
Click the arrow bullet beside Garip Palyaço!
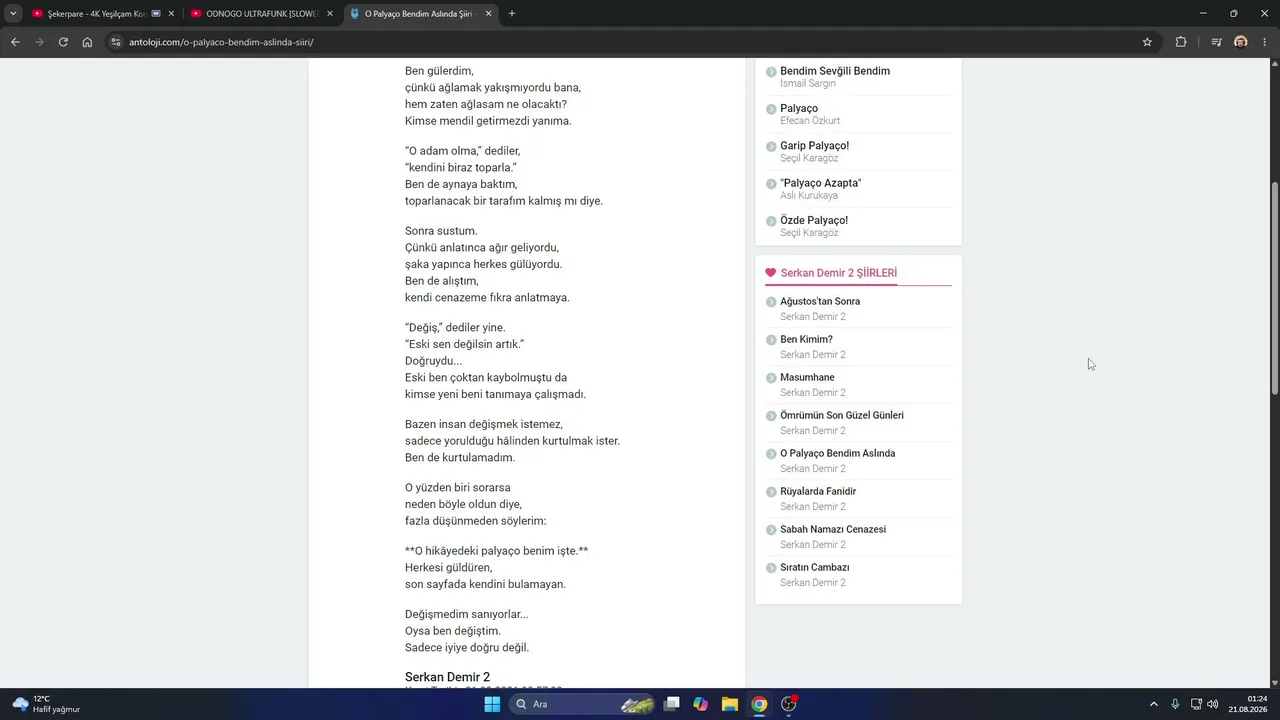[771, 146]
